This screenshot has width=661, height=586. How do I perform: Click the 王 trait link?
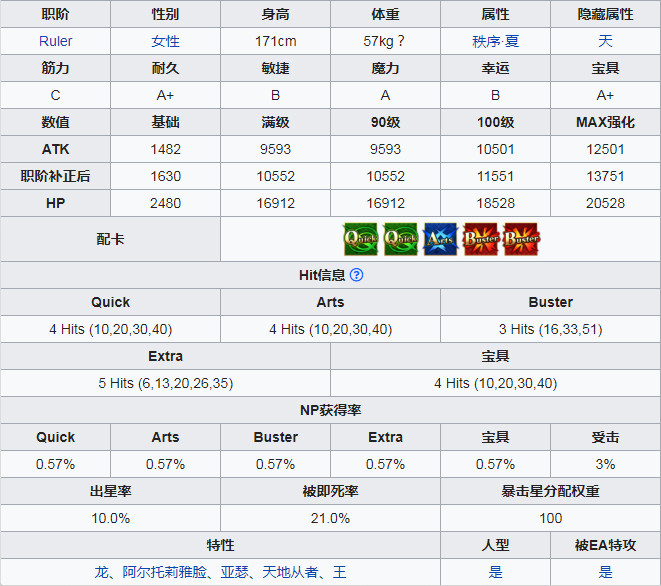tap(339, 572)
